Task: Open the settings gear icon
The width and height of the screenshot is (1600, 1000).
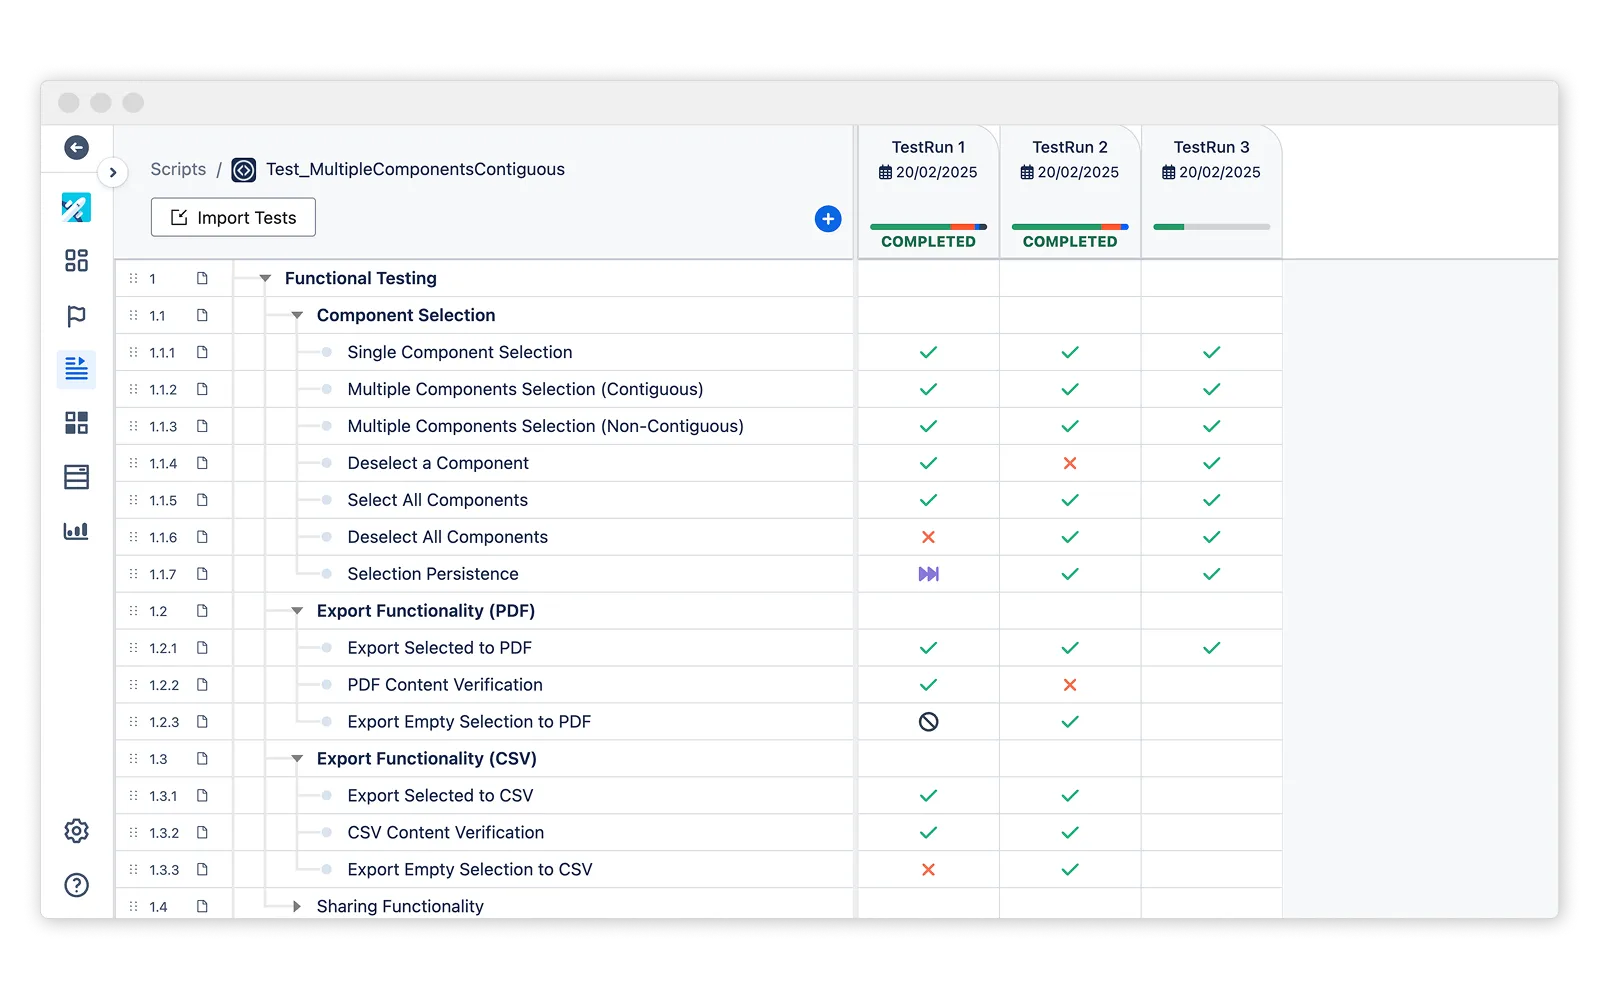Action: coord(76,831)
